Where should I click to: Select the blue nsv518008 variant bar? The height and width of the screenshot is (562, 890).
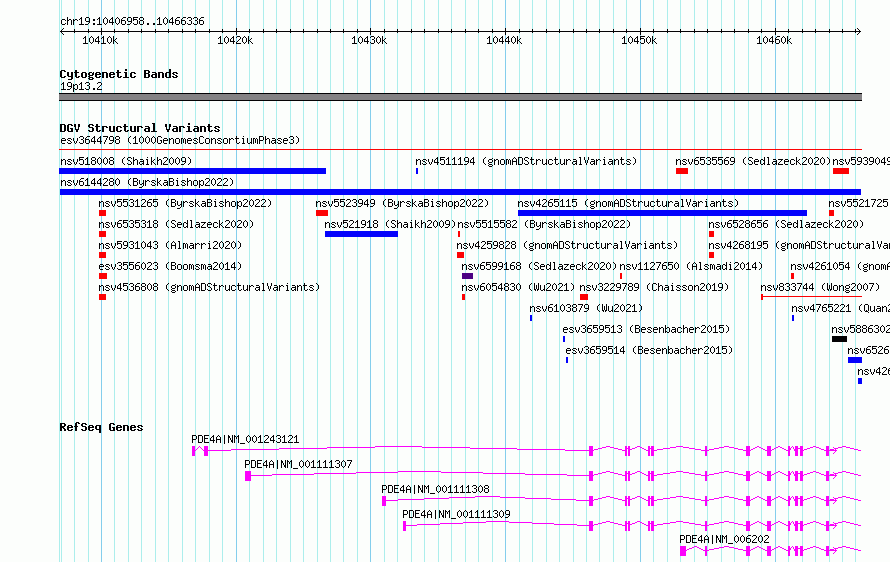click(192, 171)
